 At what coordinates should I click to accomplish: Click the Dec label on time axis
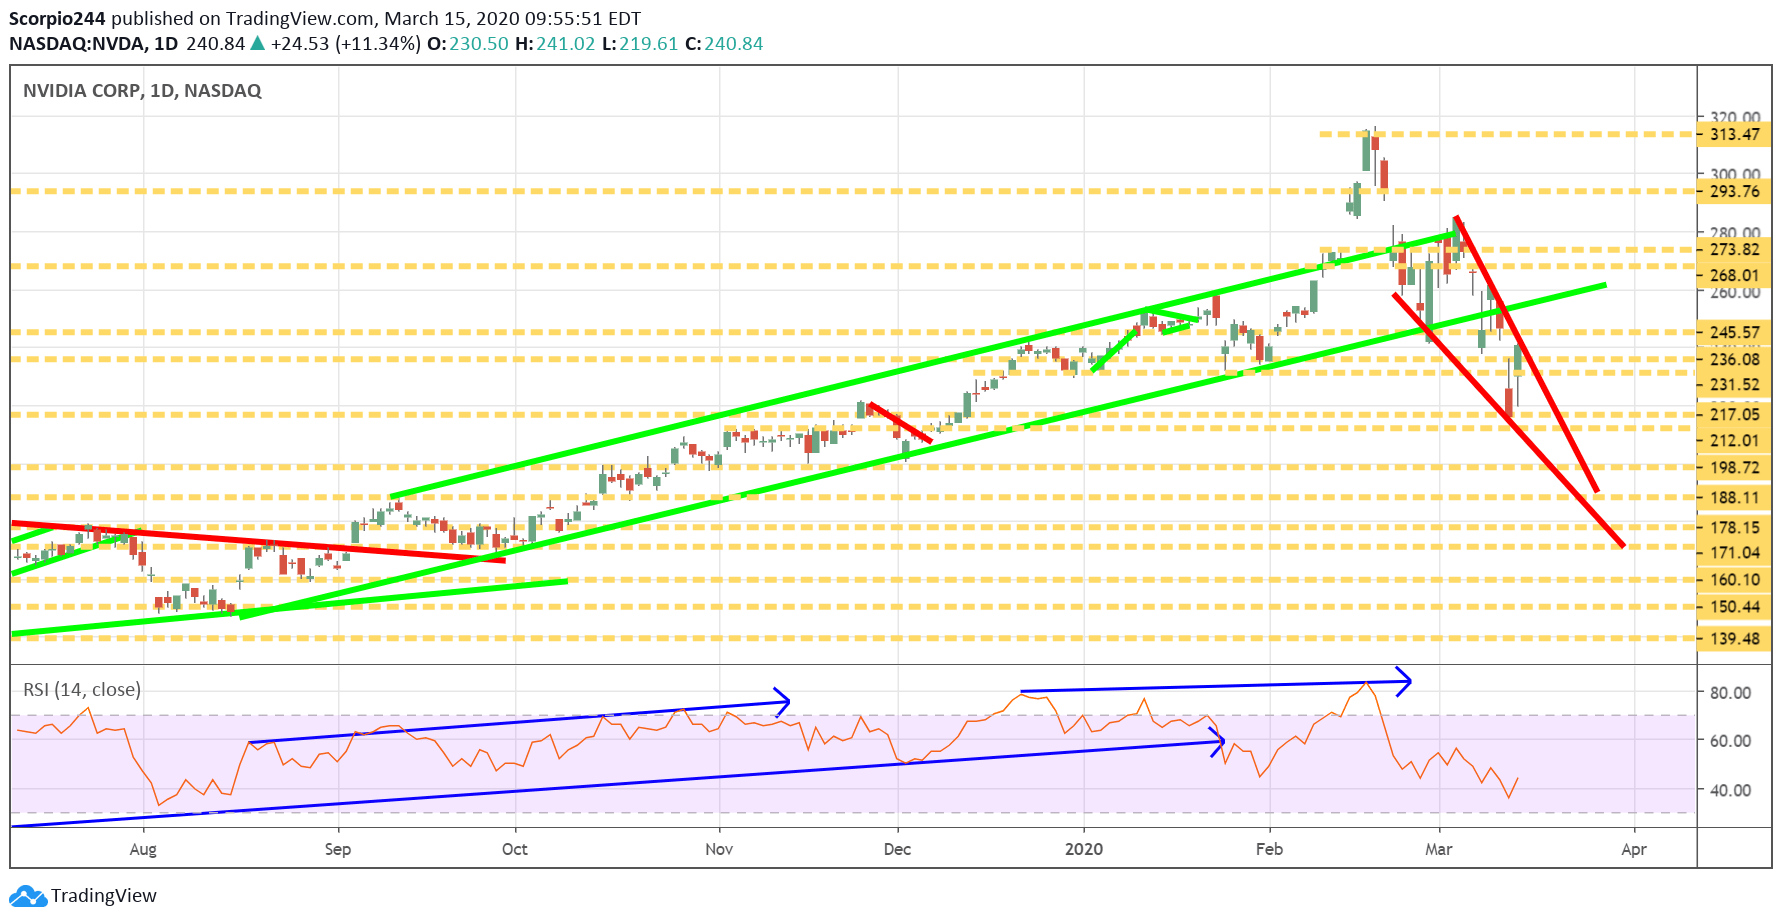pos(897,849)
